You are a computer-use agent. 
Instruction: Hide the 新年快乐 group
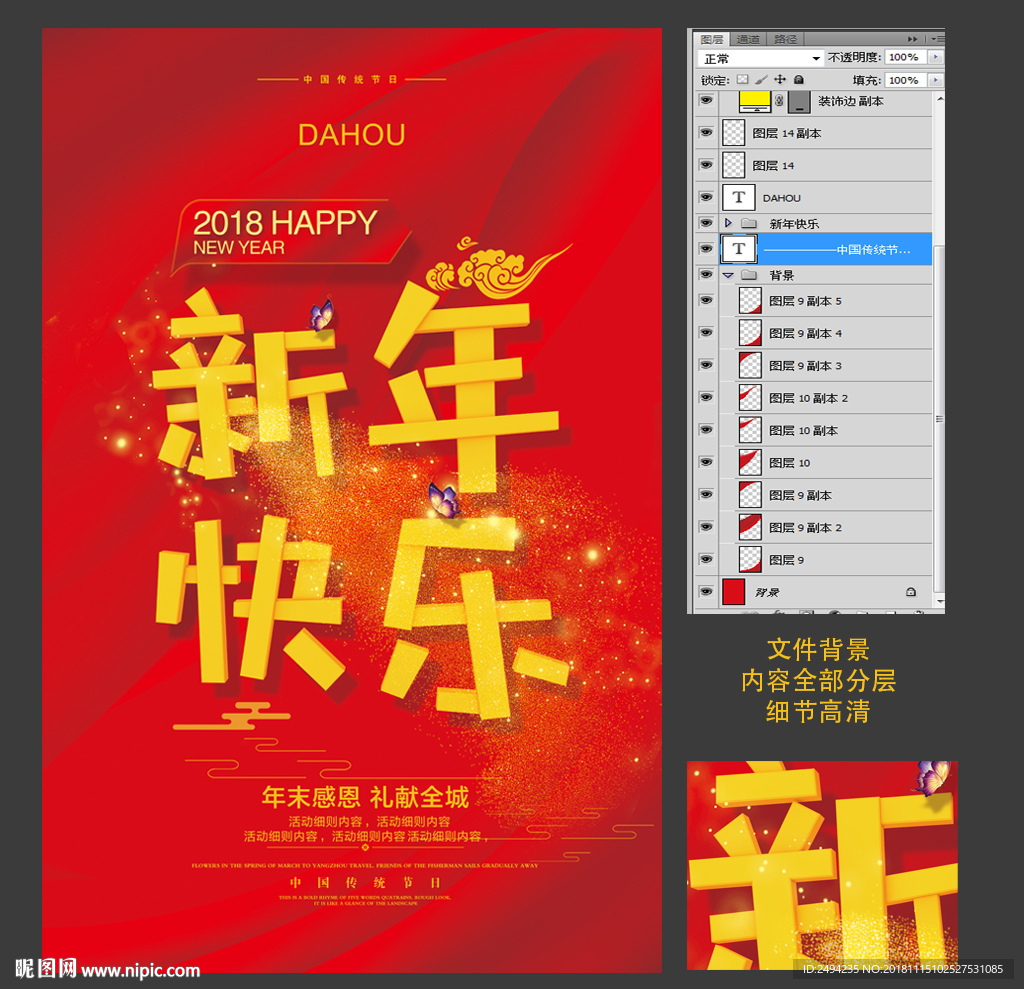[706, 223]
